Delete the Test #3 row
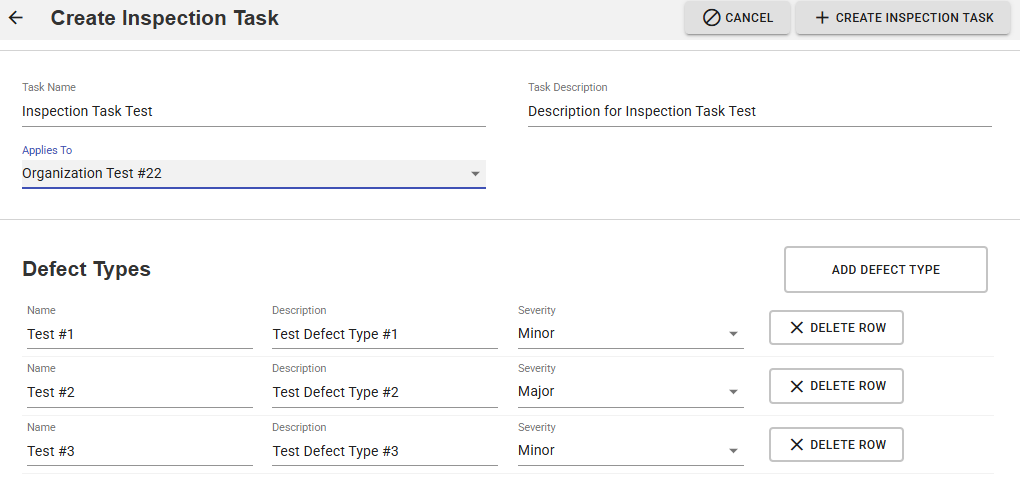 point(837,445)
